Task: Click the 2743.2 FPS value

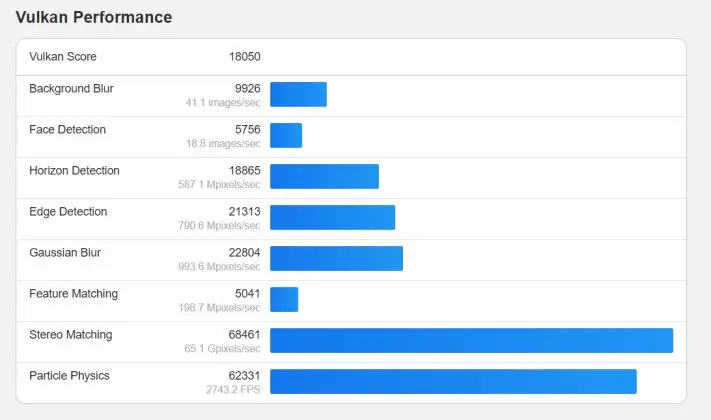Action: click(x=234, y=390)
